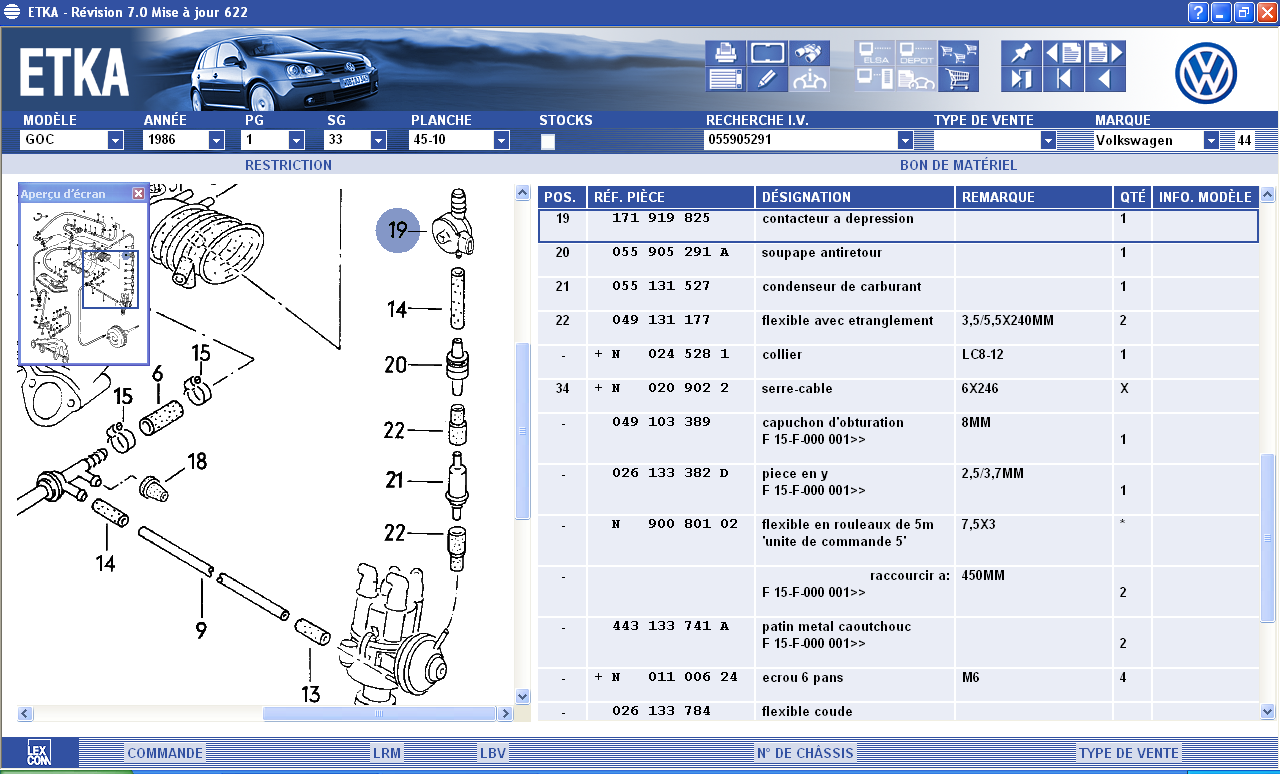Click the RÉF. PIÈCE column header

(671, 197)
